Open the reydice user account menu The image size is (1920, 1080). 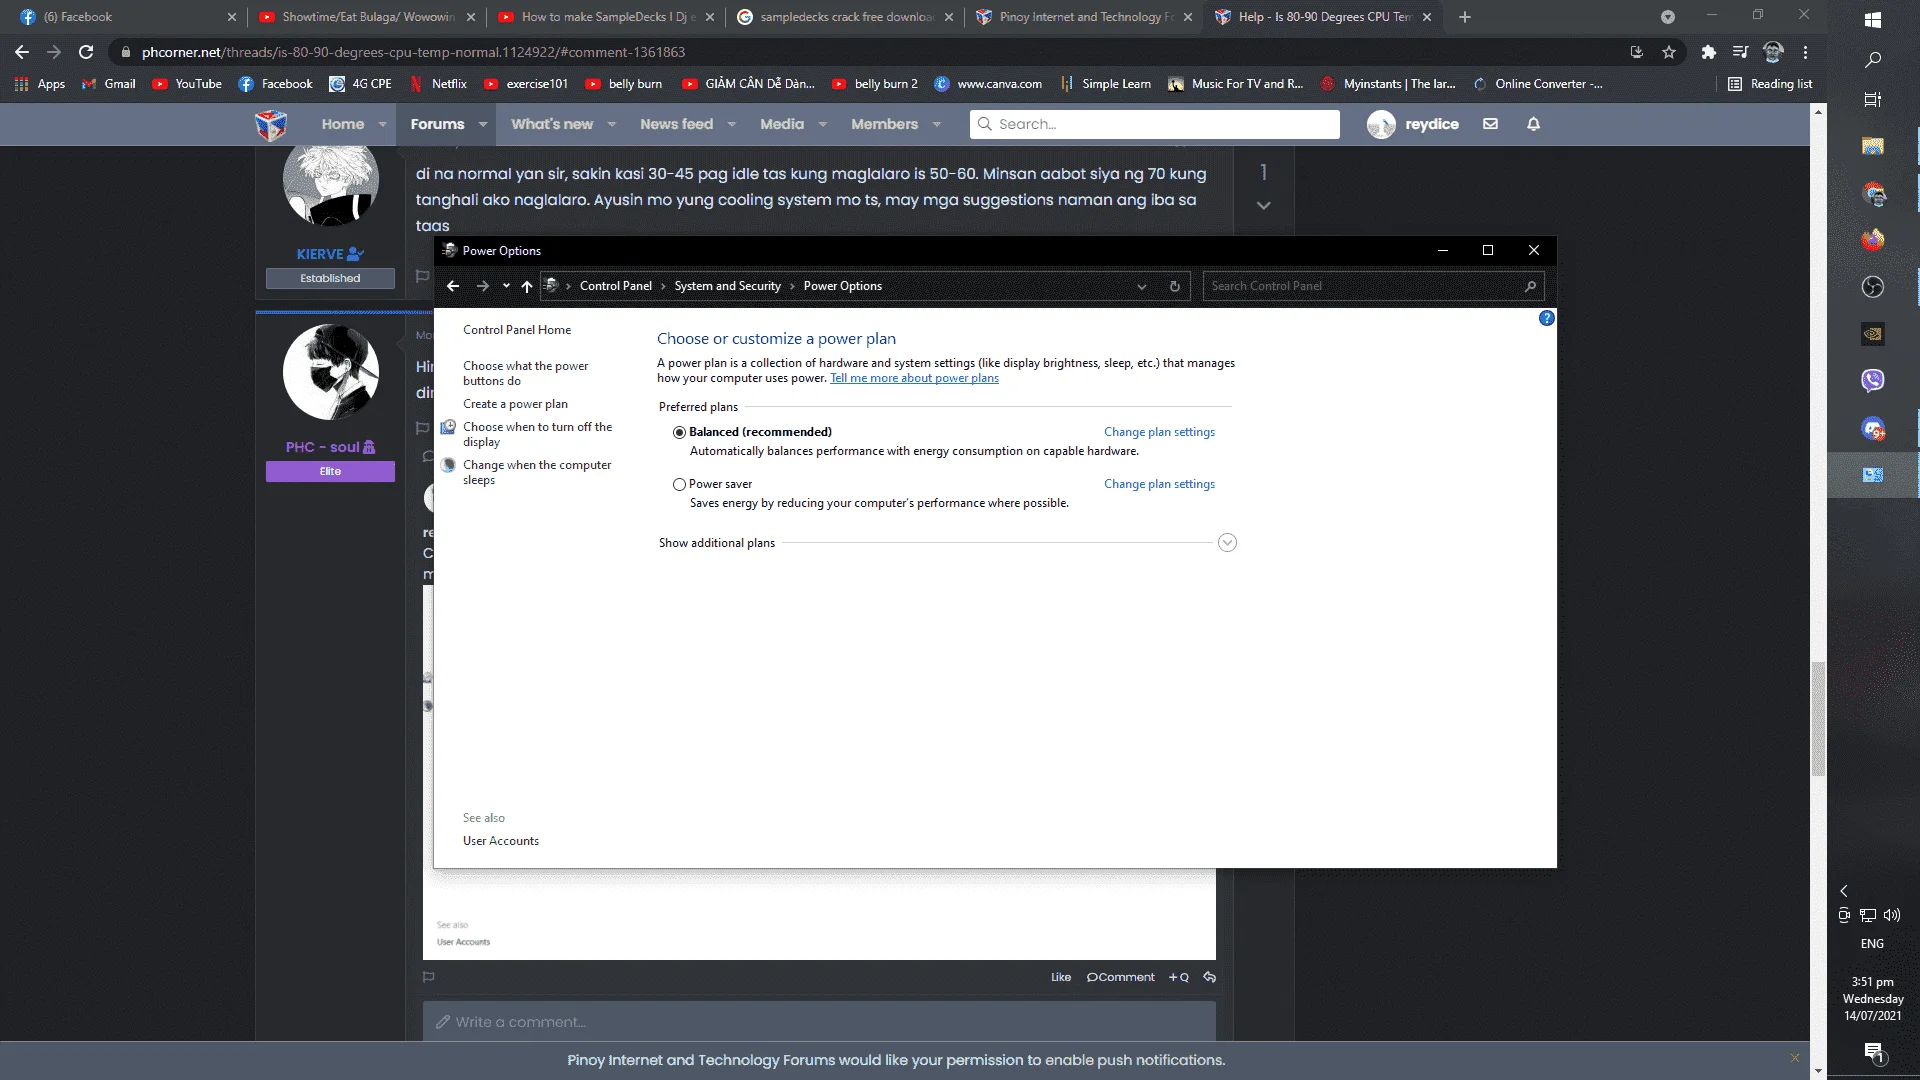(1413, 124)
